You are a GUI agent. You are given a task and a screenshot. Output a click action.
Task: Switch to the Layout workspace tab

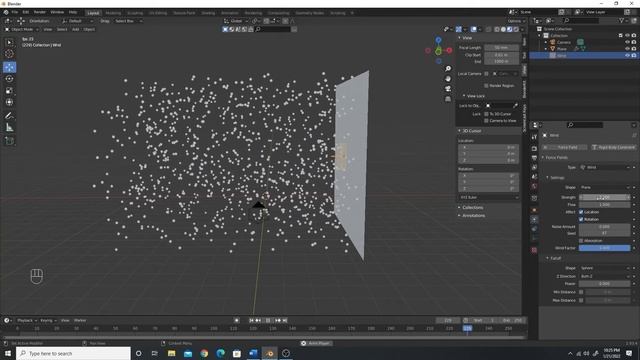pos(93,13)
